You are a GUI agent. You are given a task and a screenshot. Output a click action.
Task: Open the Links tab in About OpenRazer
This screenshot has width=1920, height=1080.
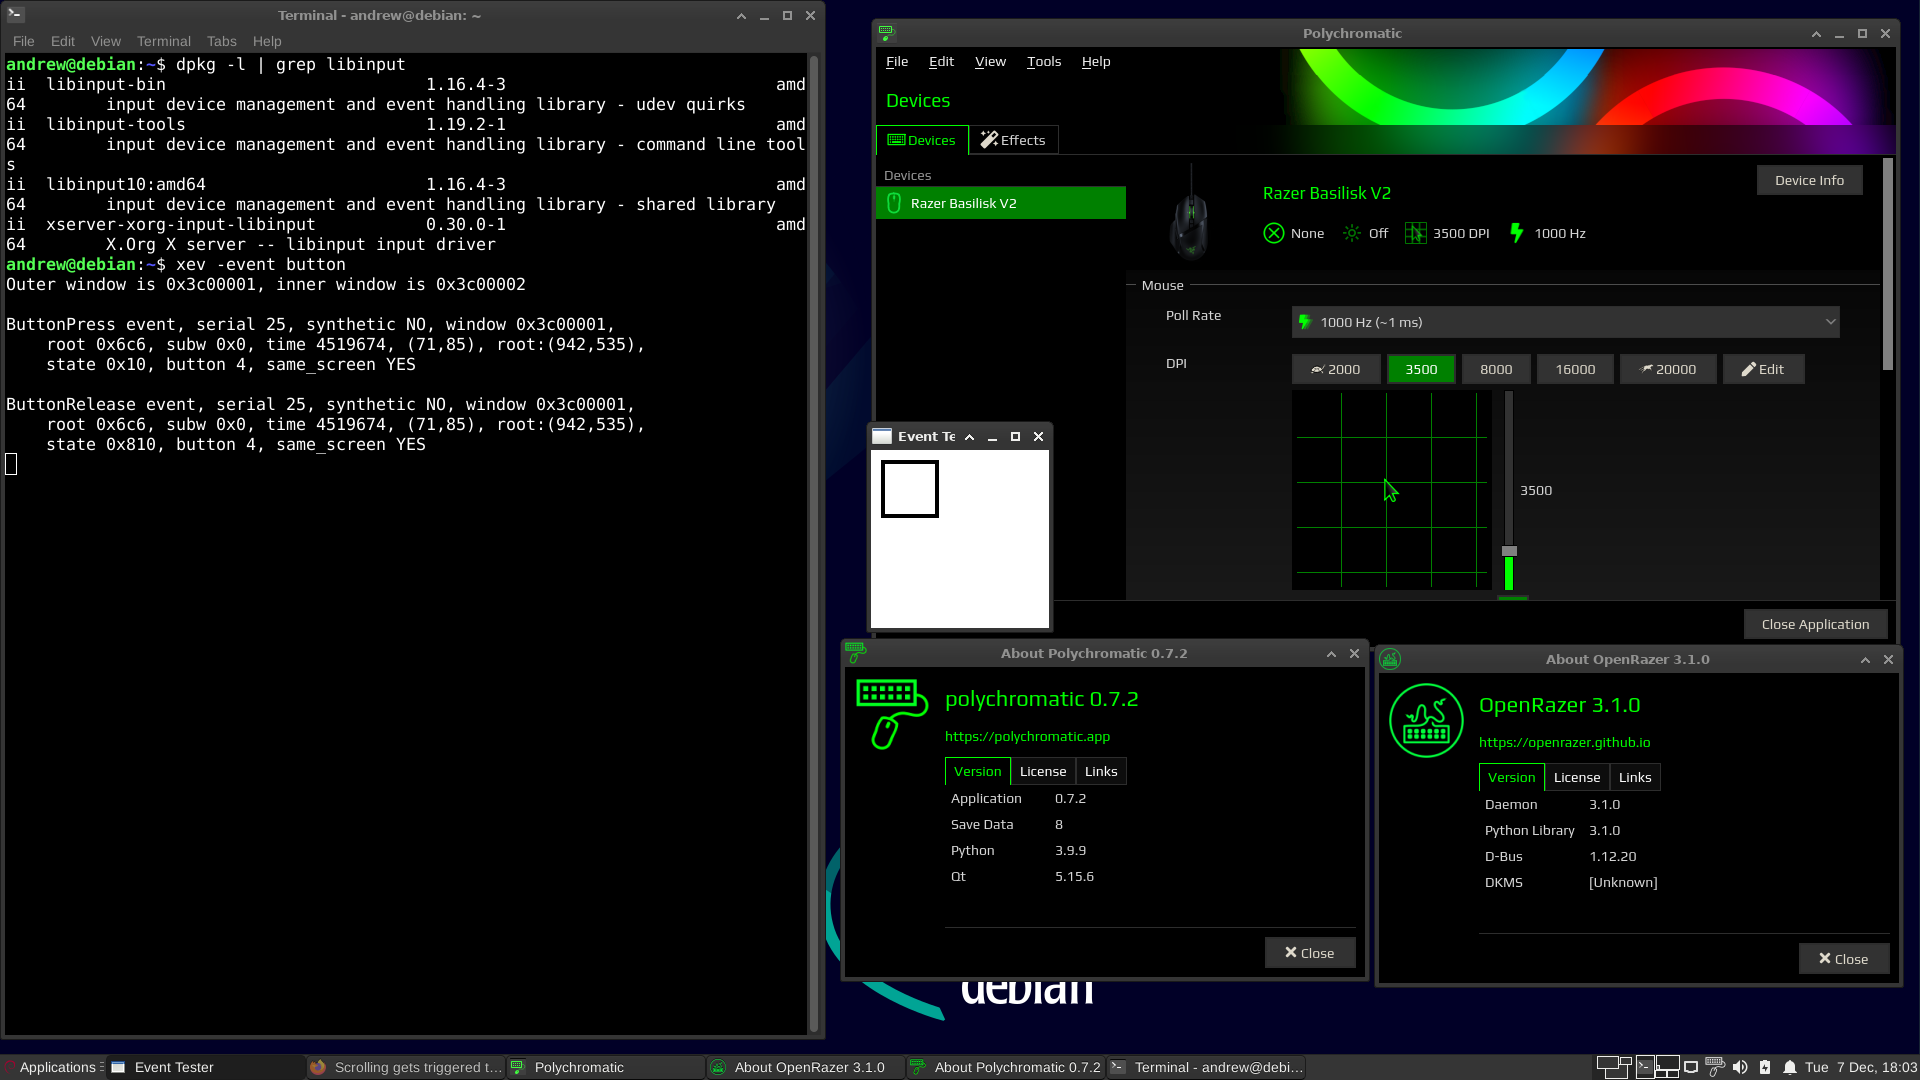1634,777
